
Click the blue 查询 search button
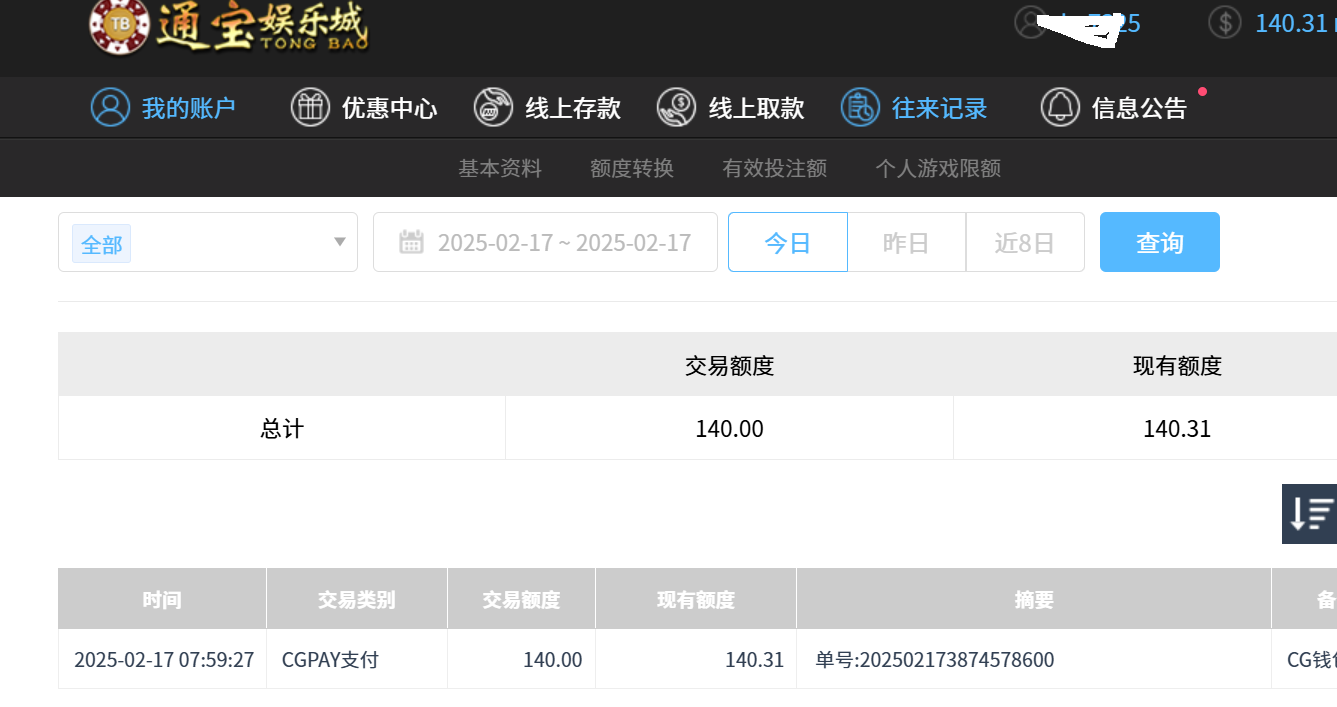coord(1159,242)
